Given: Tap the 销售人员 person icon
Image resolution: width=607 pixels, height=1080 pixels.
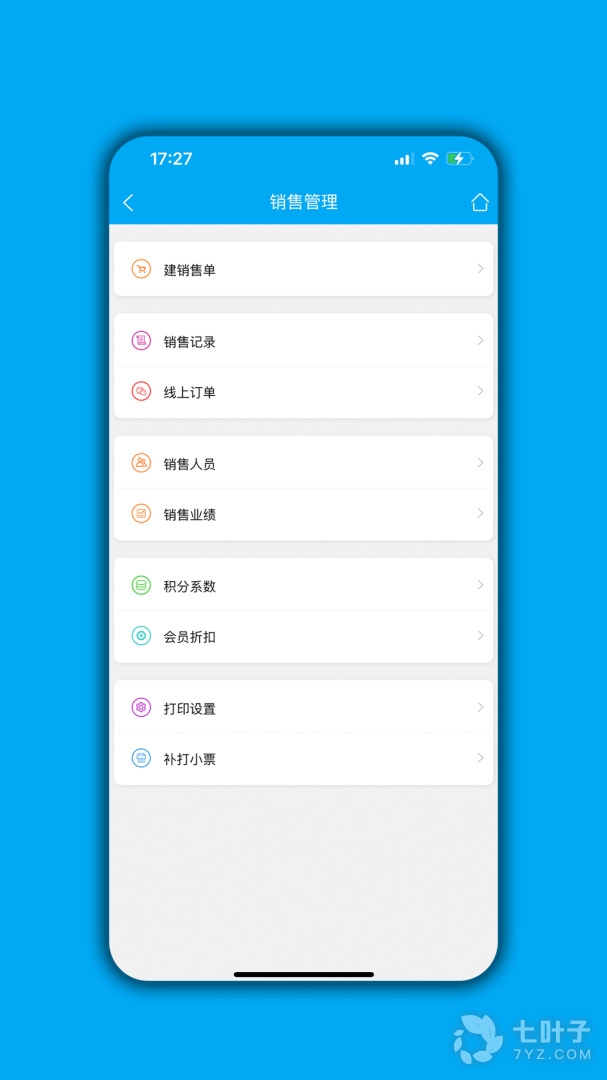Looking at the screenshot, I should tap(141, 463).
